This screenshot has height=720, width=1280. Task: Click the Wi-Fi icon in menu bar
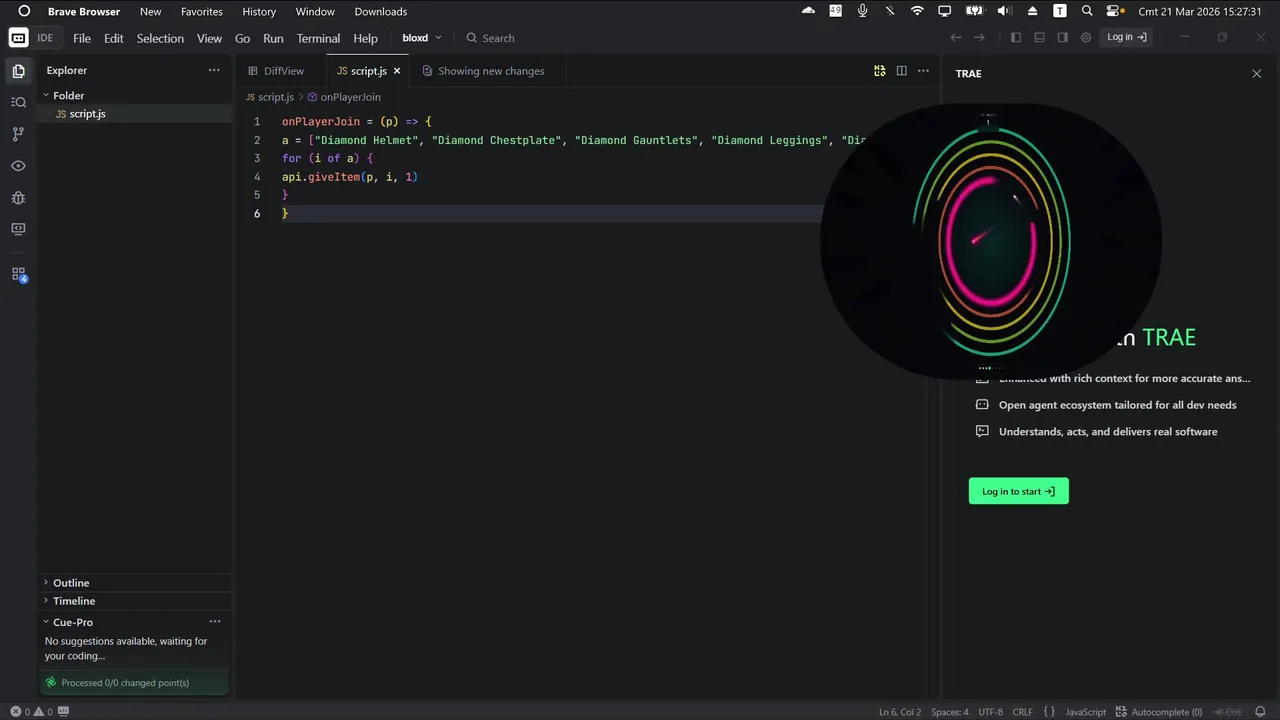point(917,11)
